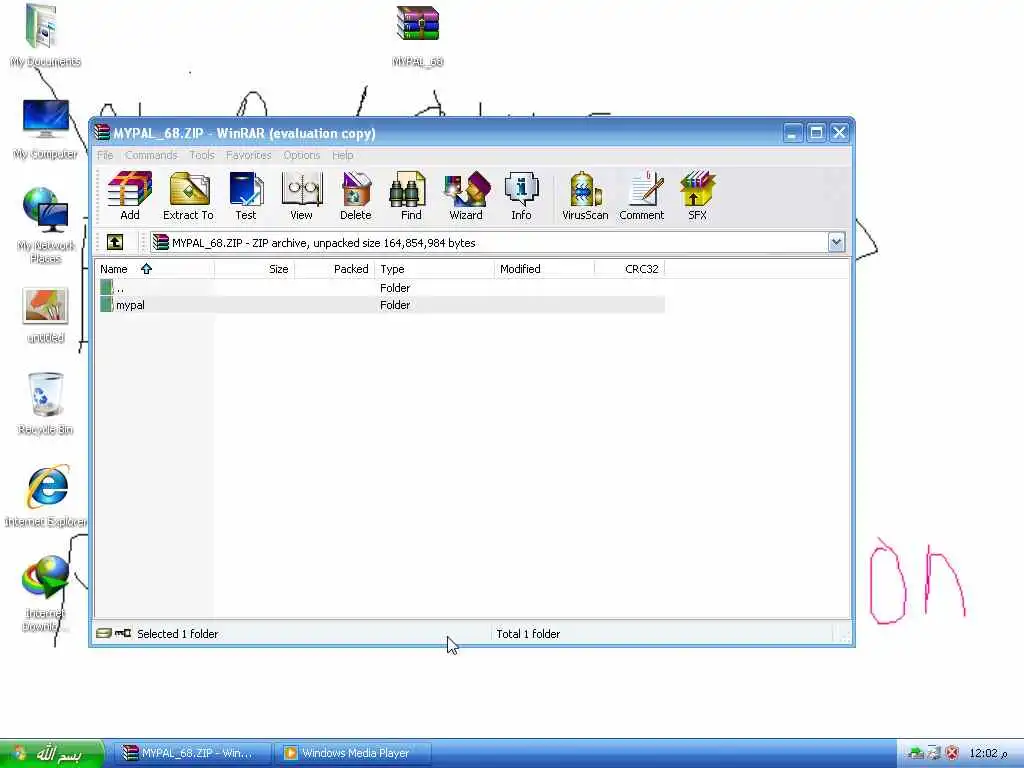
Task: Select the MYPAL_68 desktop archive icon
Action: click(417, 36)
